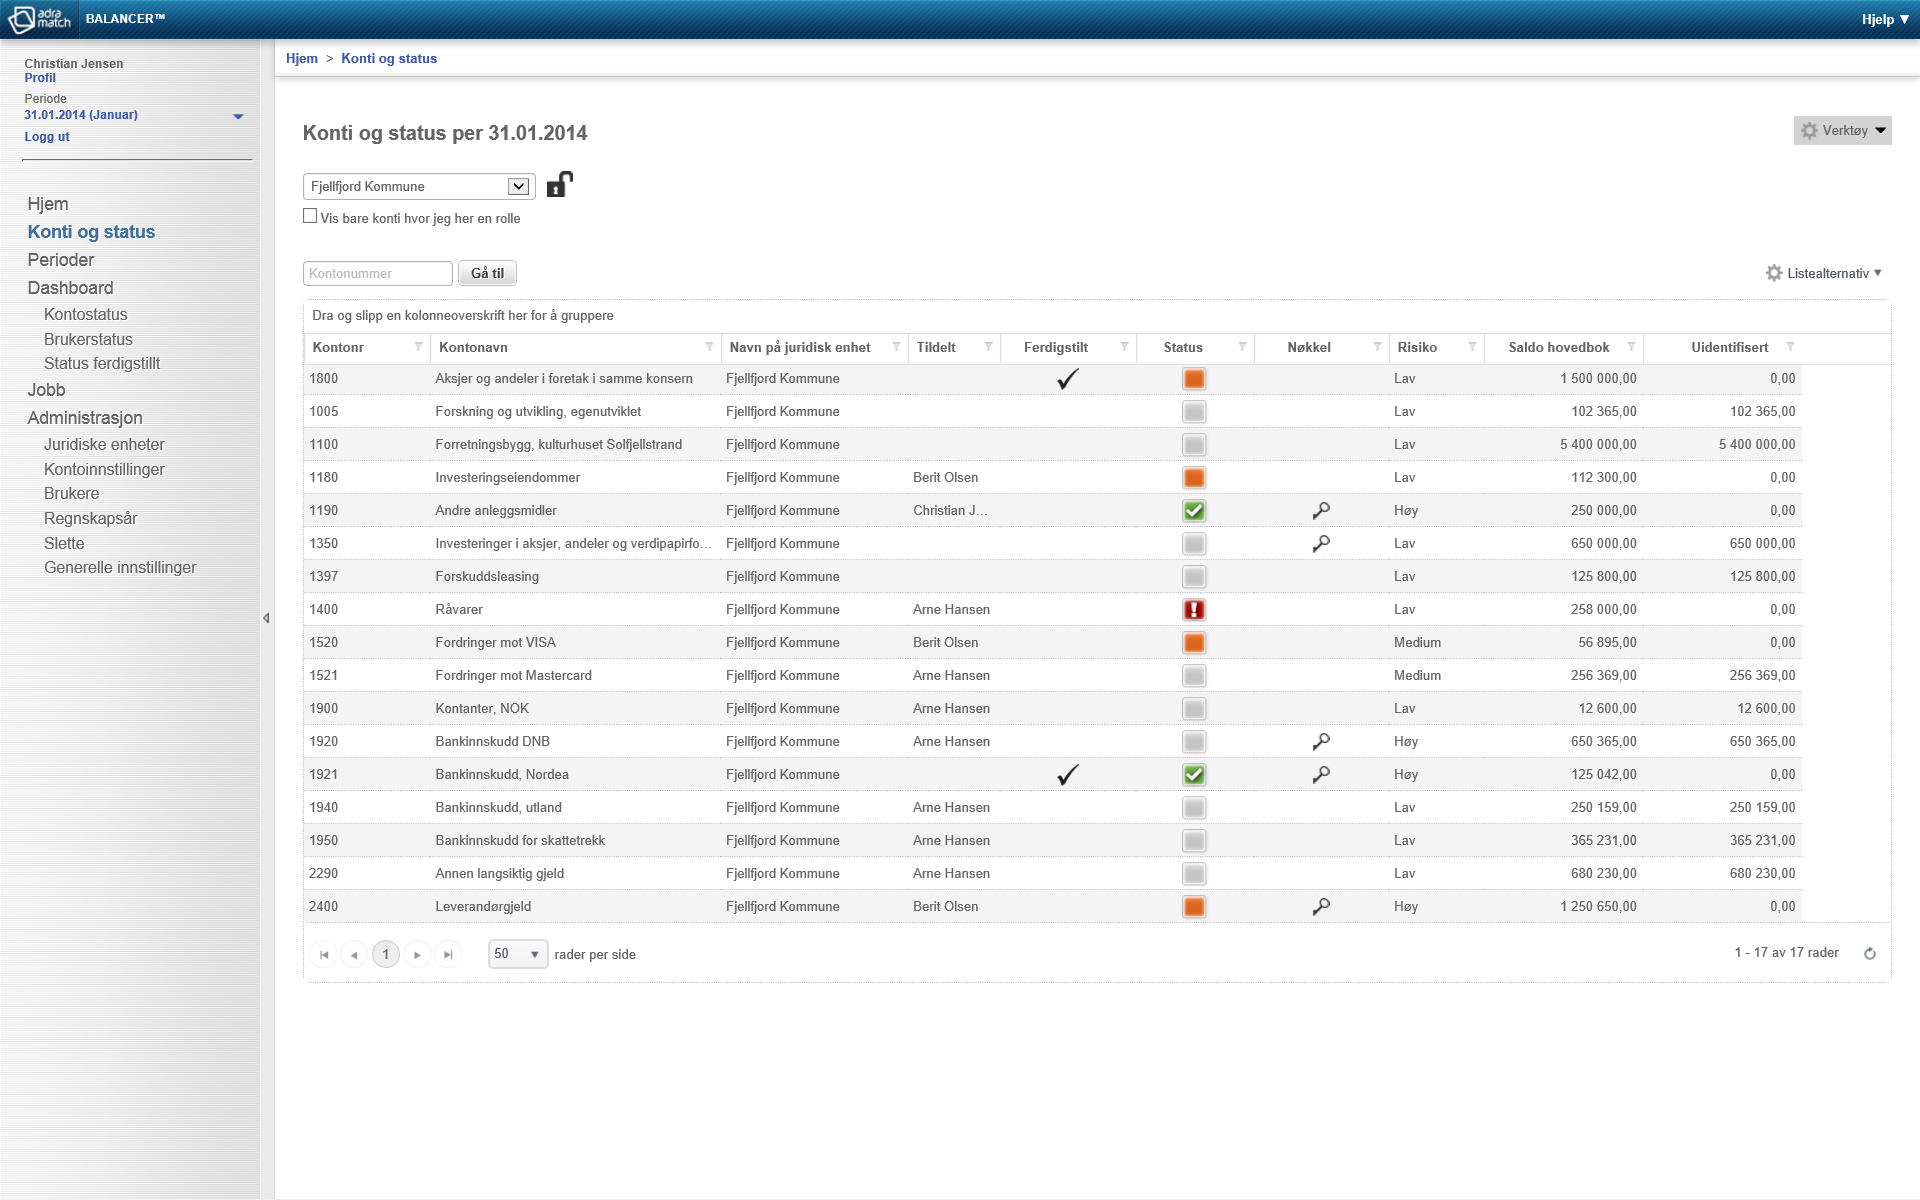Open filter for Kontonr column
Image resolution: width=1920 pixels, height=1200 pixels.
pos(418,347)
